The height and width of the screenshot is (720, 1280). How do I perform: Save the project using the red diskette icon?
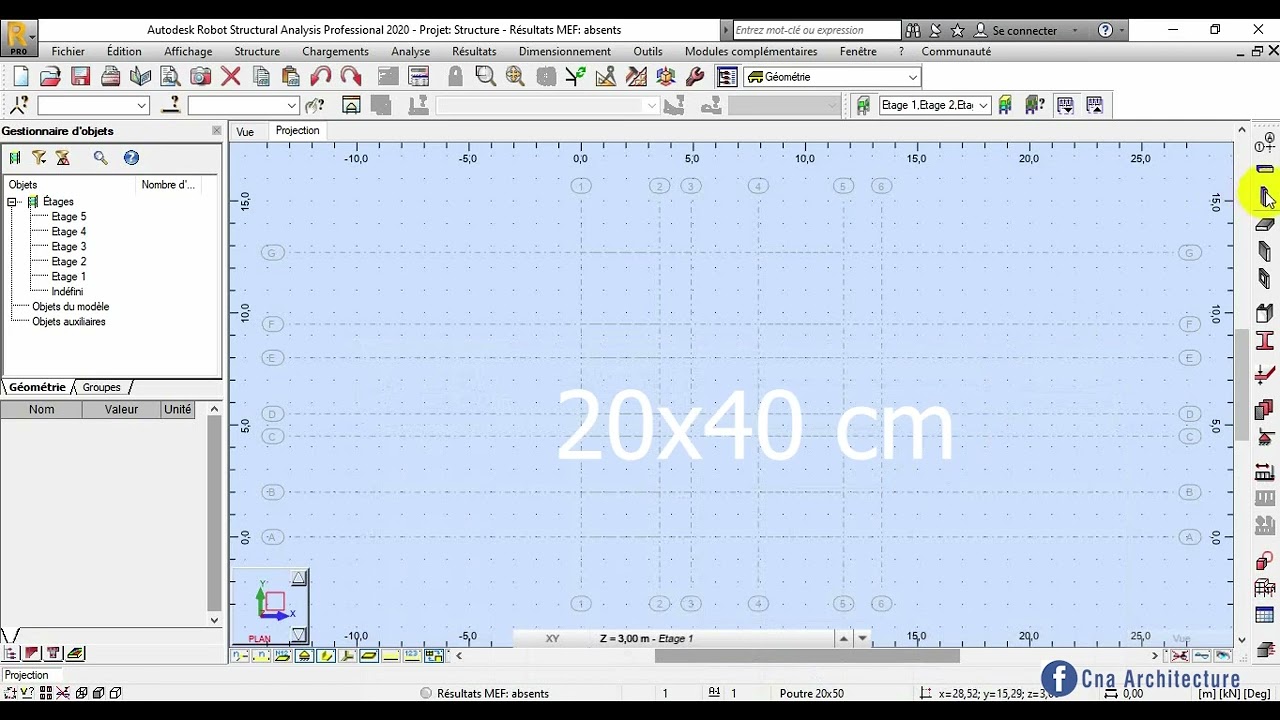click(81, 77)
